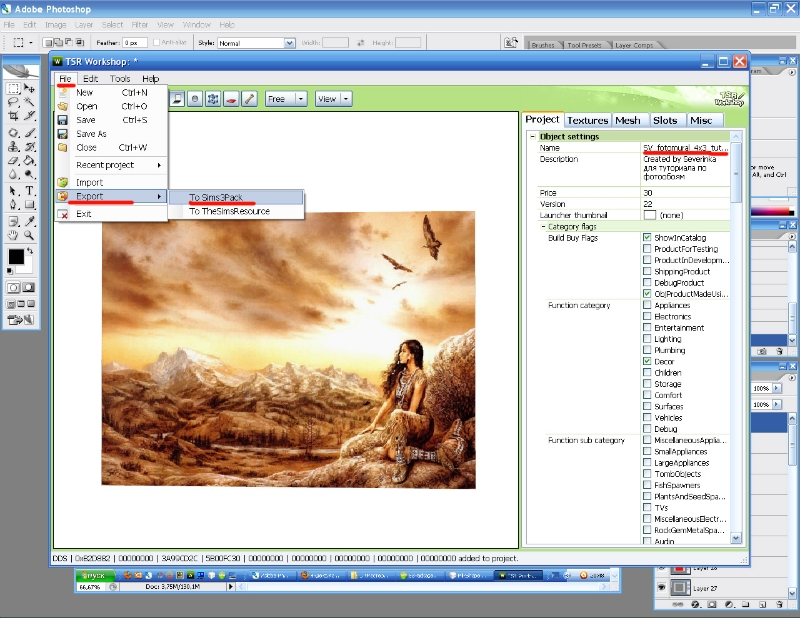Pick the Horizontal Type tool

click(x=30, y=191)
